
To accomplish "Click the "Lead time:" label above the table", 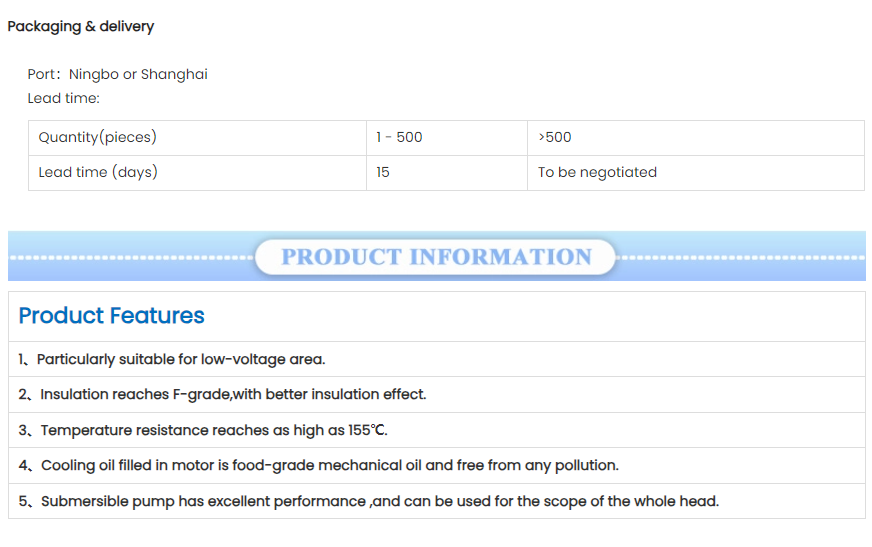I will 64,98.
